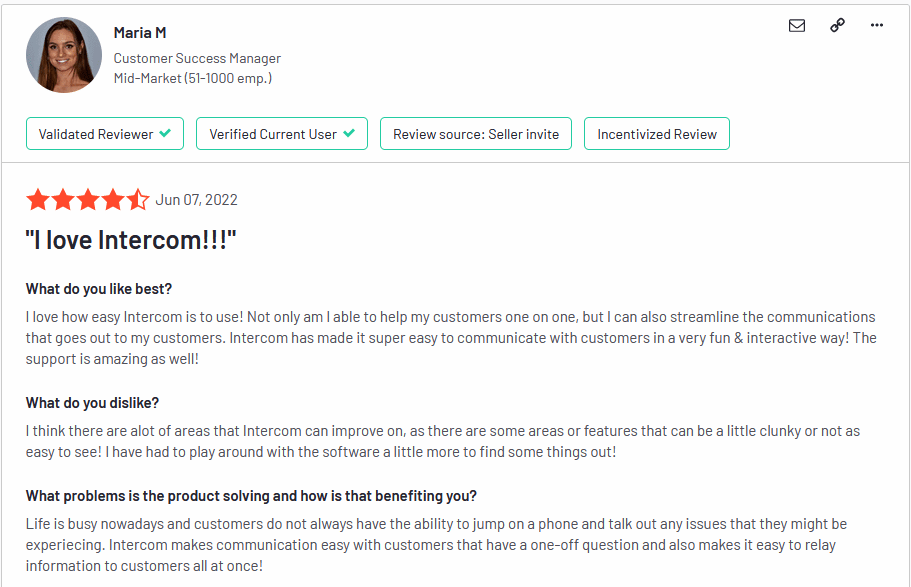
Task: Click Maria M's profile photo
Action: 64,55
